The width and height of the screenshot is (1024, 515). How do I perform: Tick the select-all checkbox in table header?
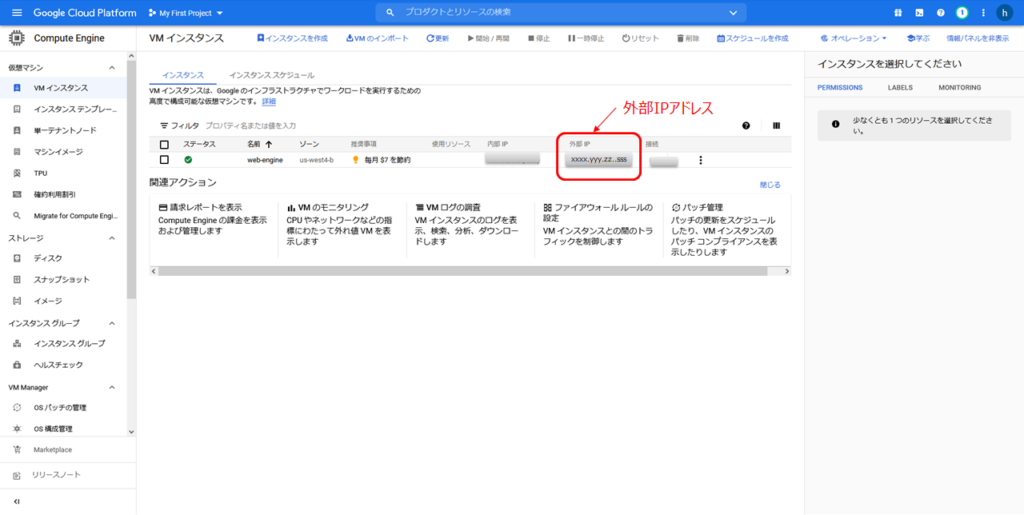coord(165,145)
